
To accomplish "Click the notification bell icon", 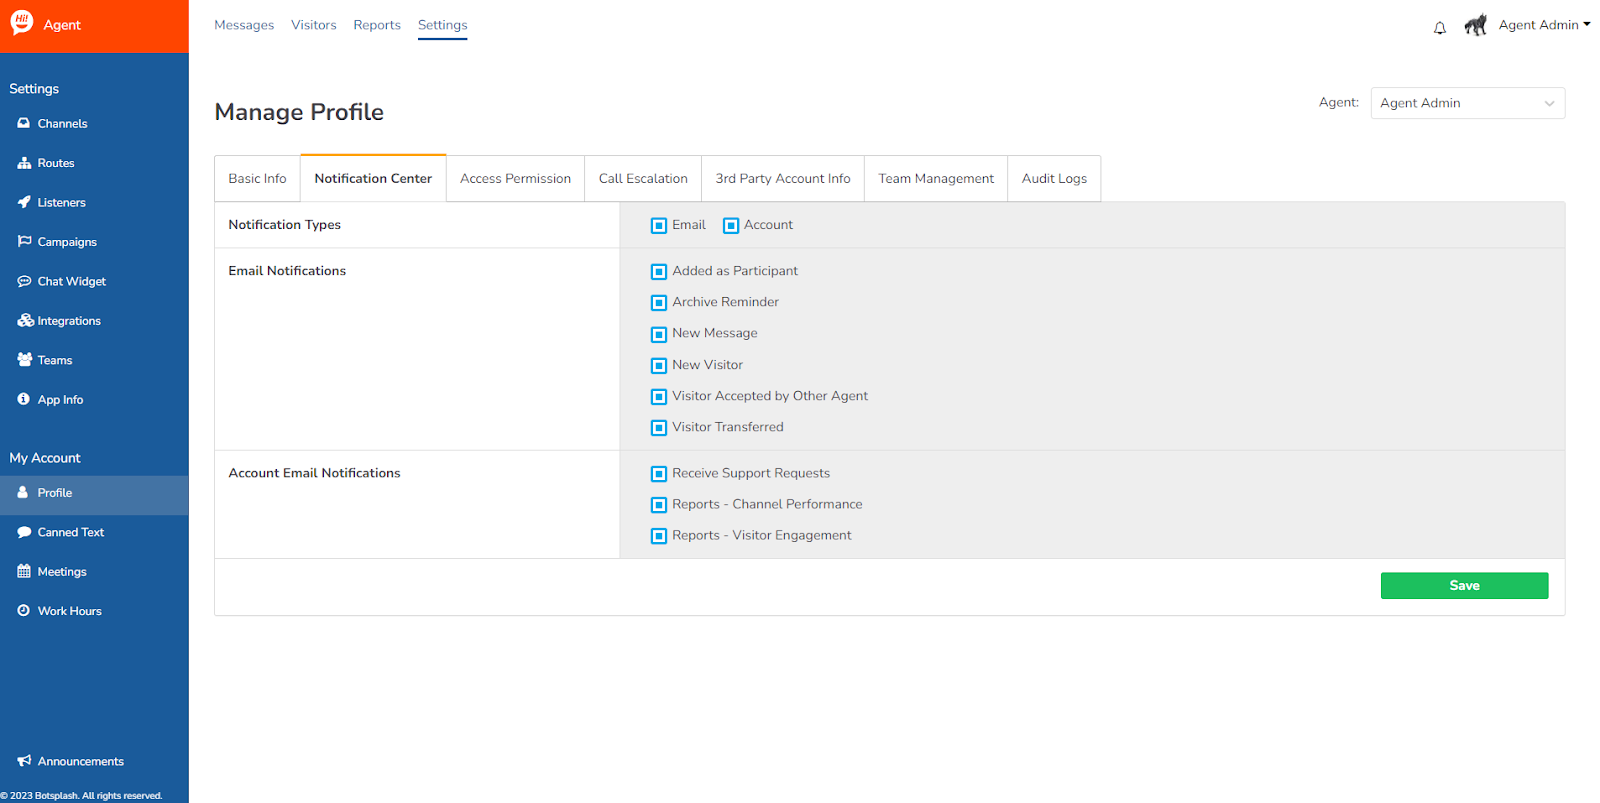I will point(1439,28).
